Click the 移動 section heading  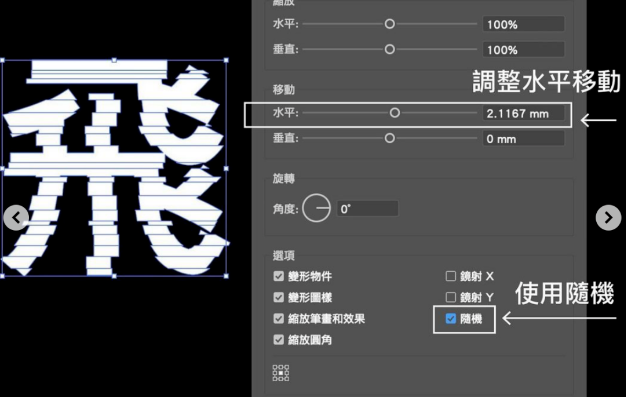(284, 89)
